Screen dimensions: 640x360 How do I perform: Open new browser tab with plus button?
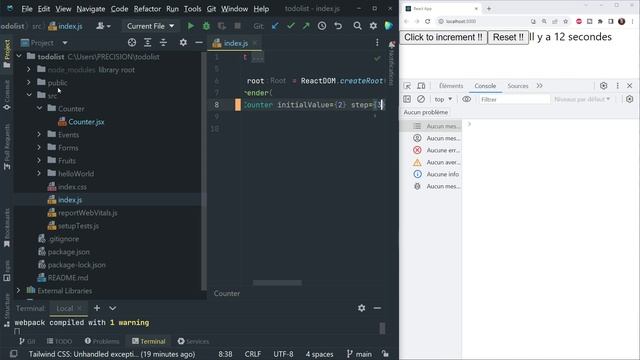coord(489,8)
